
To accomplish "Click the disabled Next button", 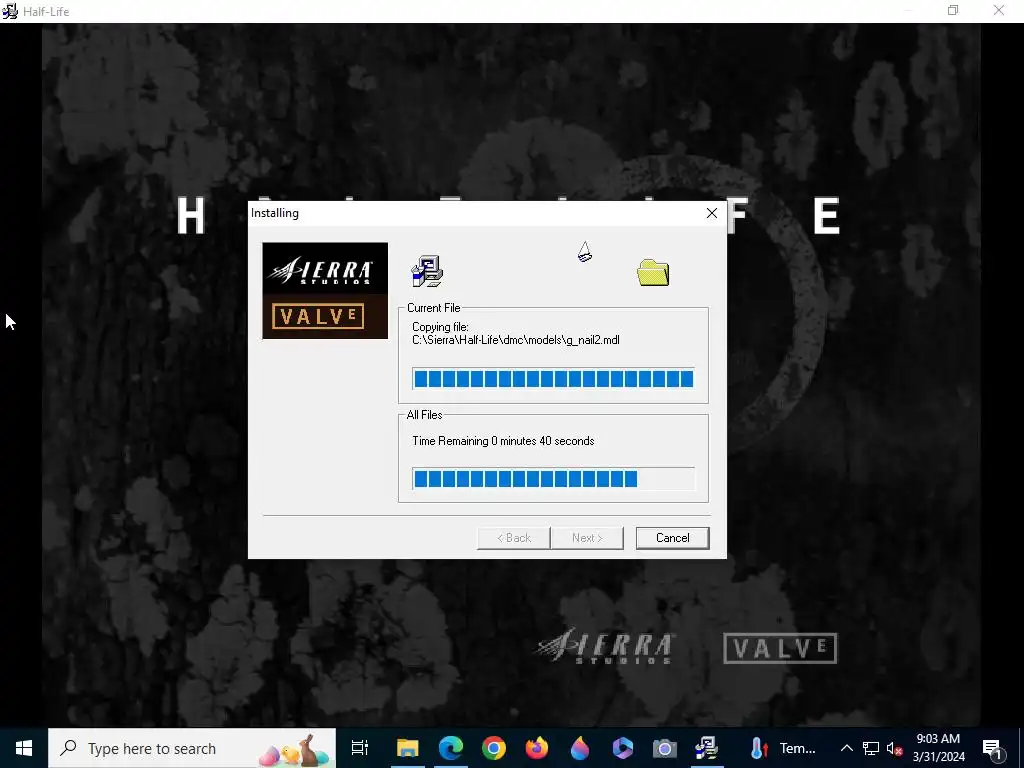I will (x=587, y=537).
